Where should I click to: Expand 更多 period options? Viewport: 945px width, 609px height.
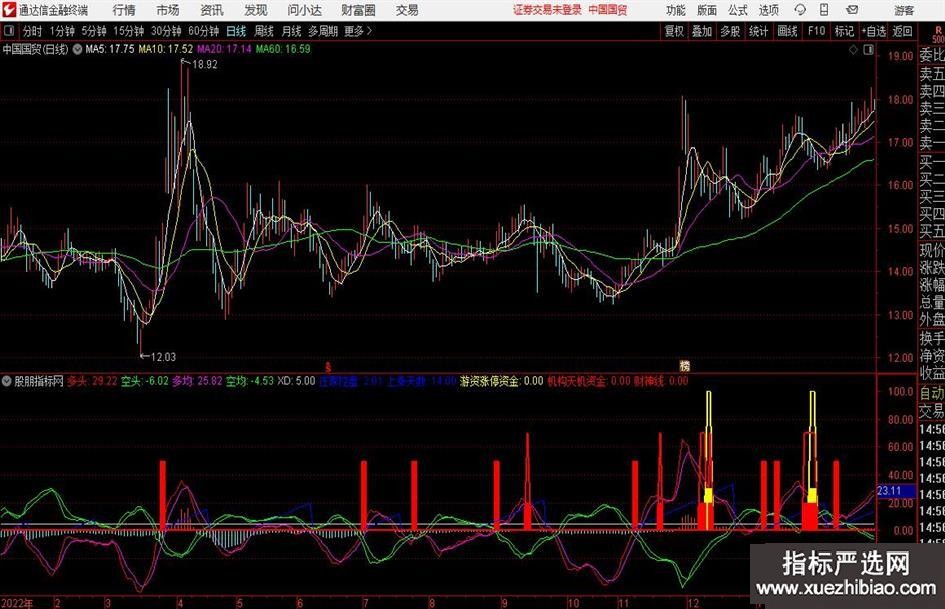click(x=358, y=31)
